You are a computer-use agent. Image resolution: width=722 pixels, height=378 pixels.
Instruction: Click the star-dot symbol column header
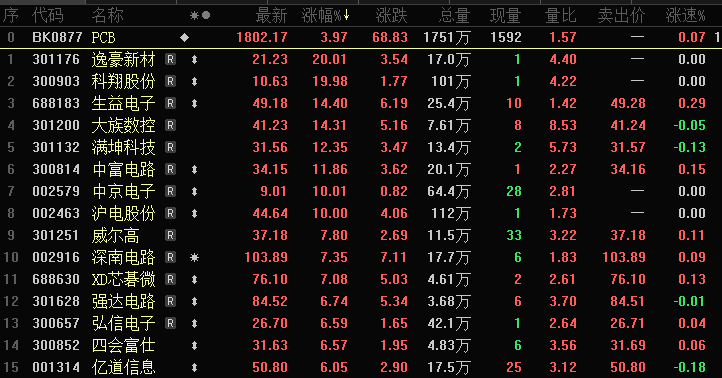pyautogui.click(x=200, y=16)
